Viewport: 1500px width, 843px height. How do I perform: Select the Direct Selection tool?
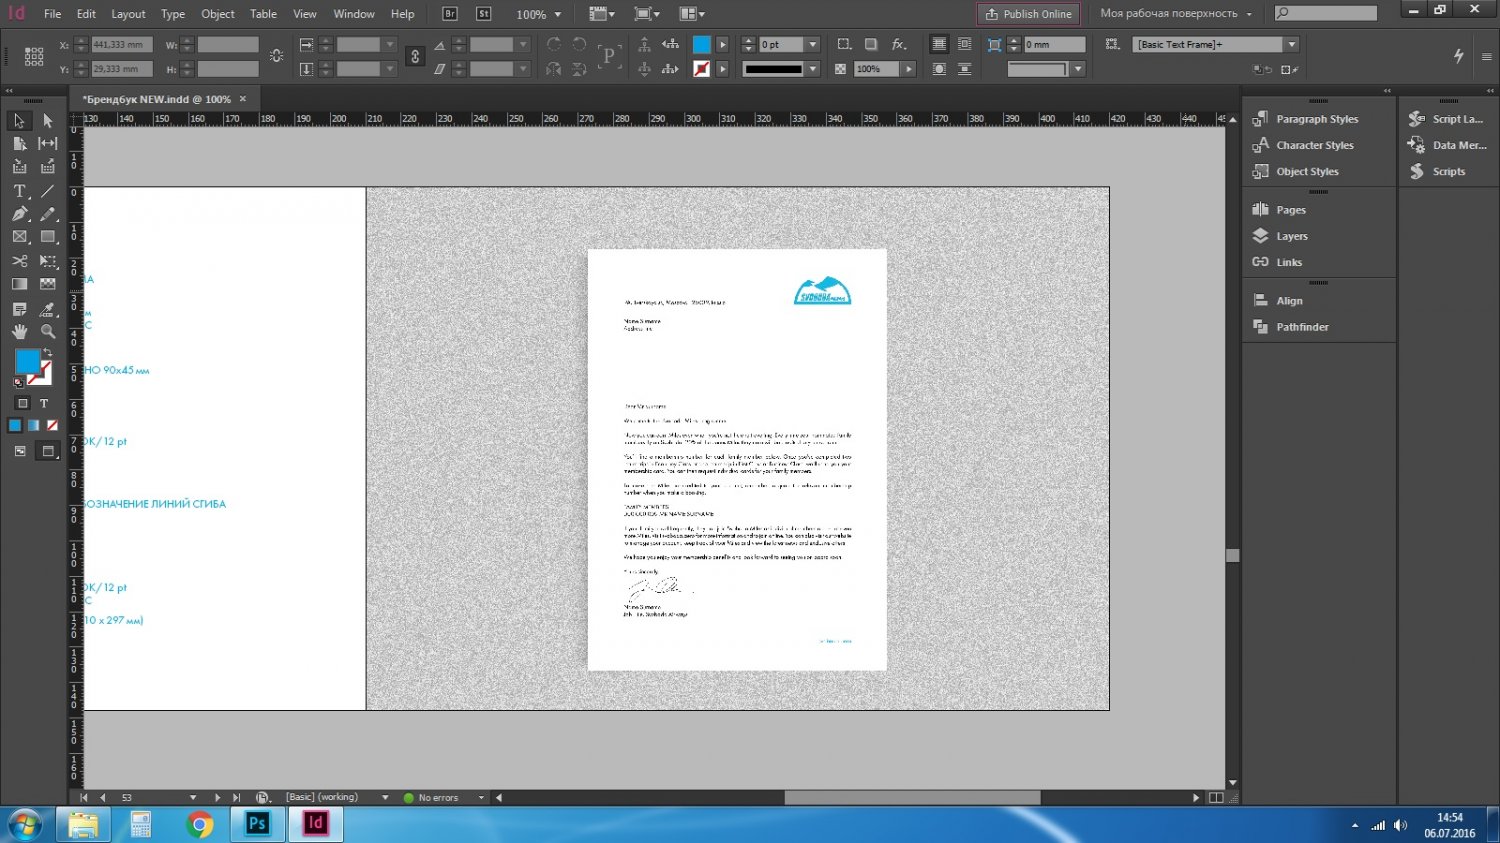47,121
